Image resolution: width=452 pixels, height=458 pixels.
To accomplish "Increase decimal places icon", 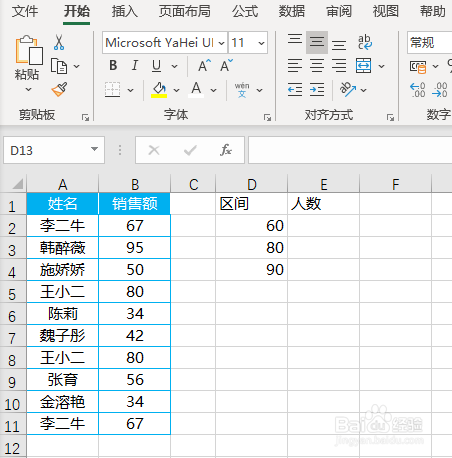I will point(418,90).
